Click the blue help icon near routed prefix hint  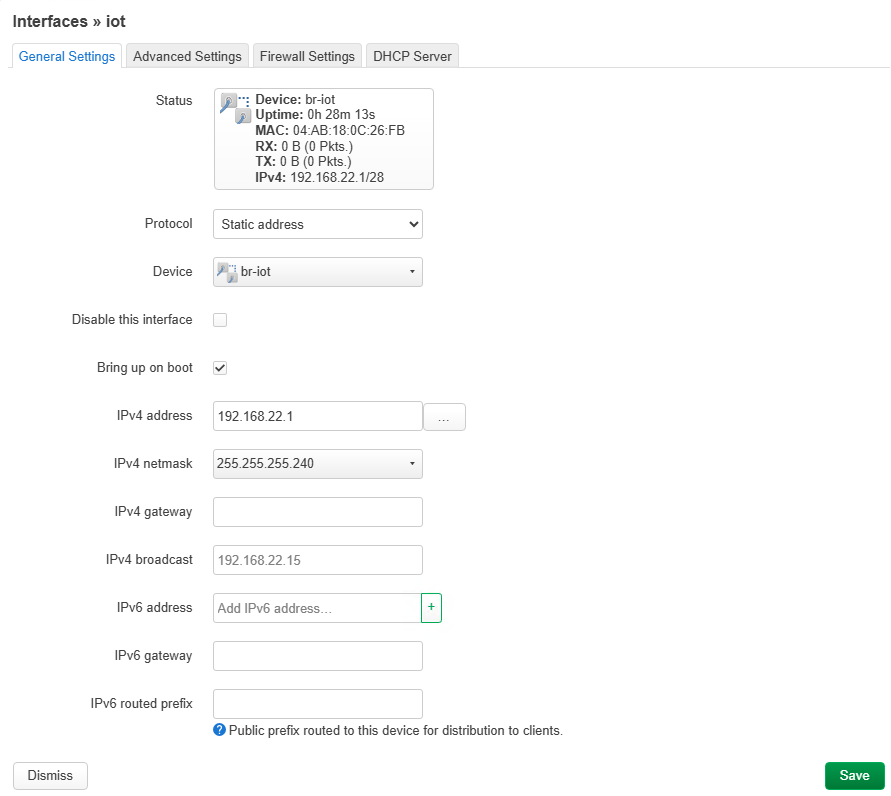219,730
